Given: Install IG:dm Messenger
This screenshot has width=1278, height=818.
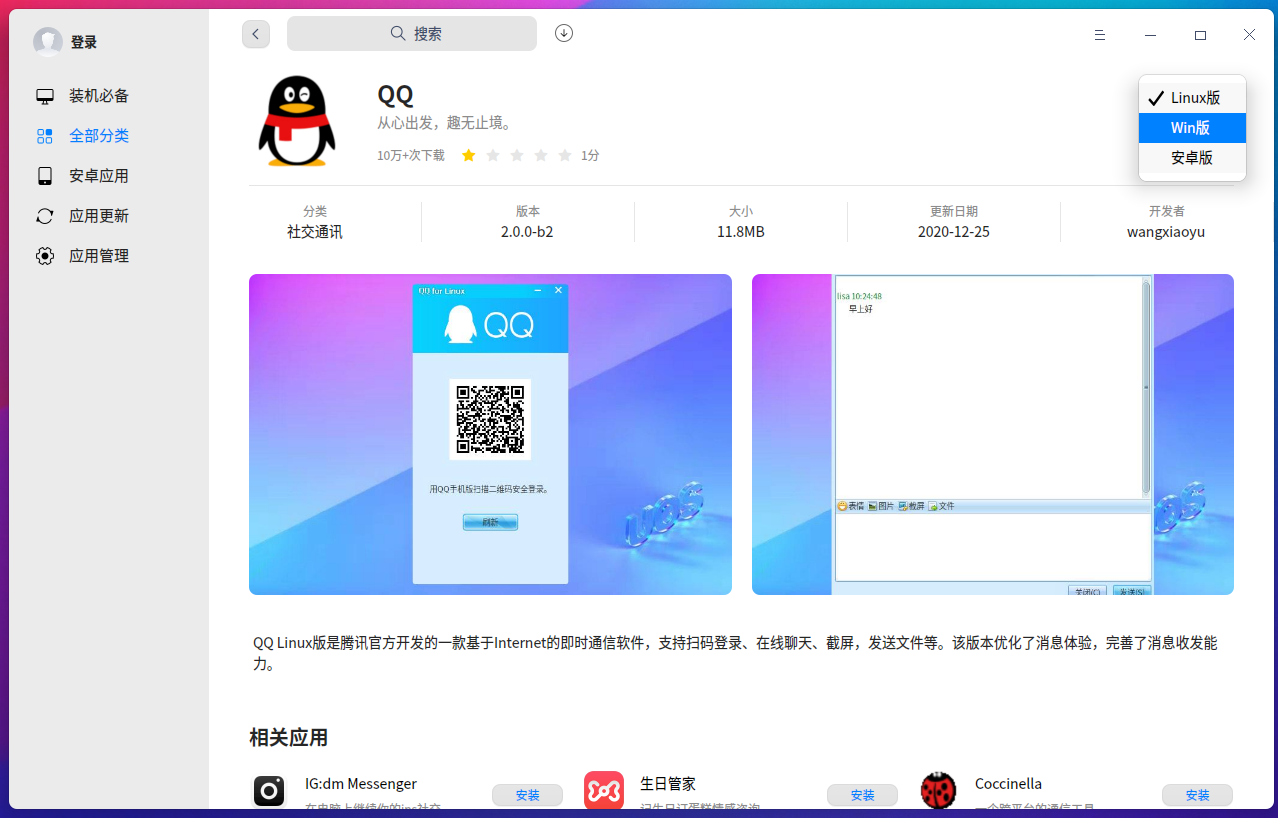Looking at the screenshot, I should pos(527,795).
